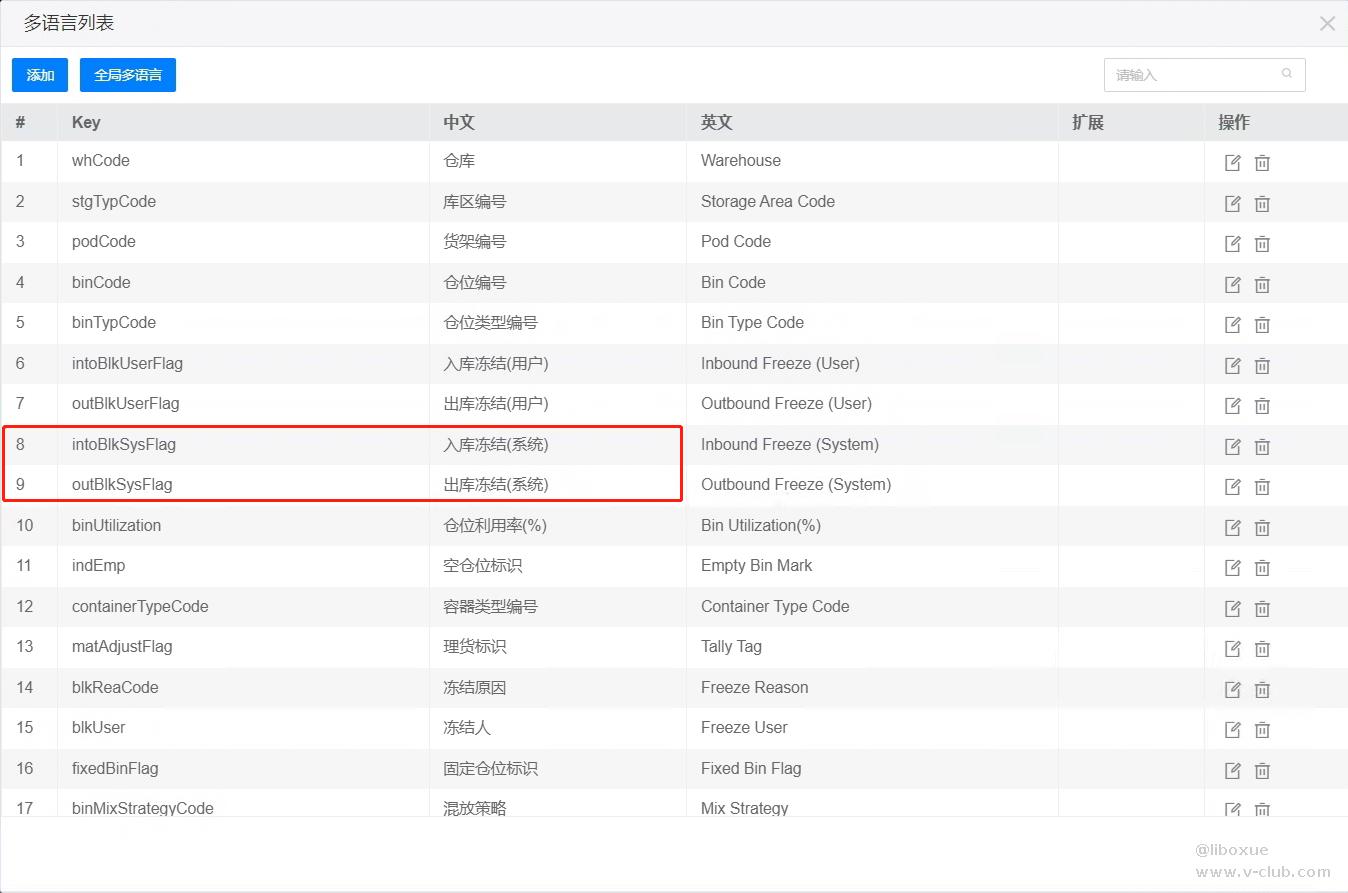1348x893 pixels.
Task: Delete the stgTypCode row via trash icon
Action: click(1262, 204)
